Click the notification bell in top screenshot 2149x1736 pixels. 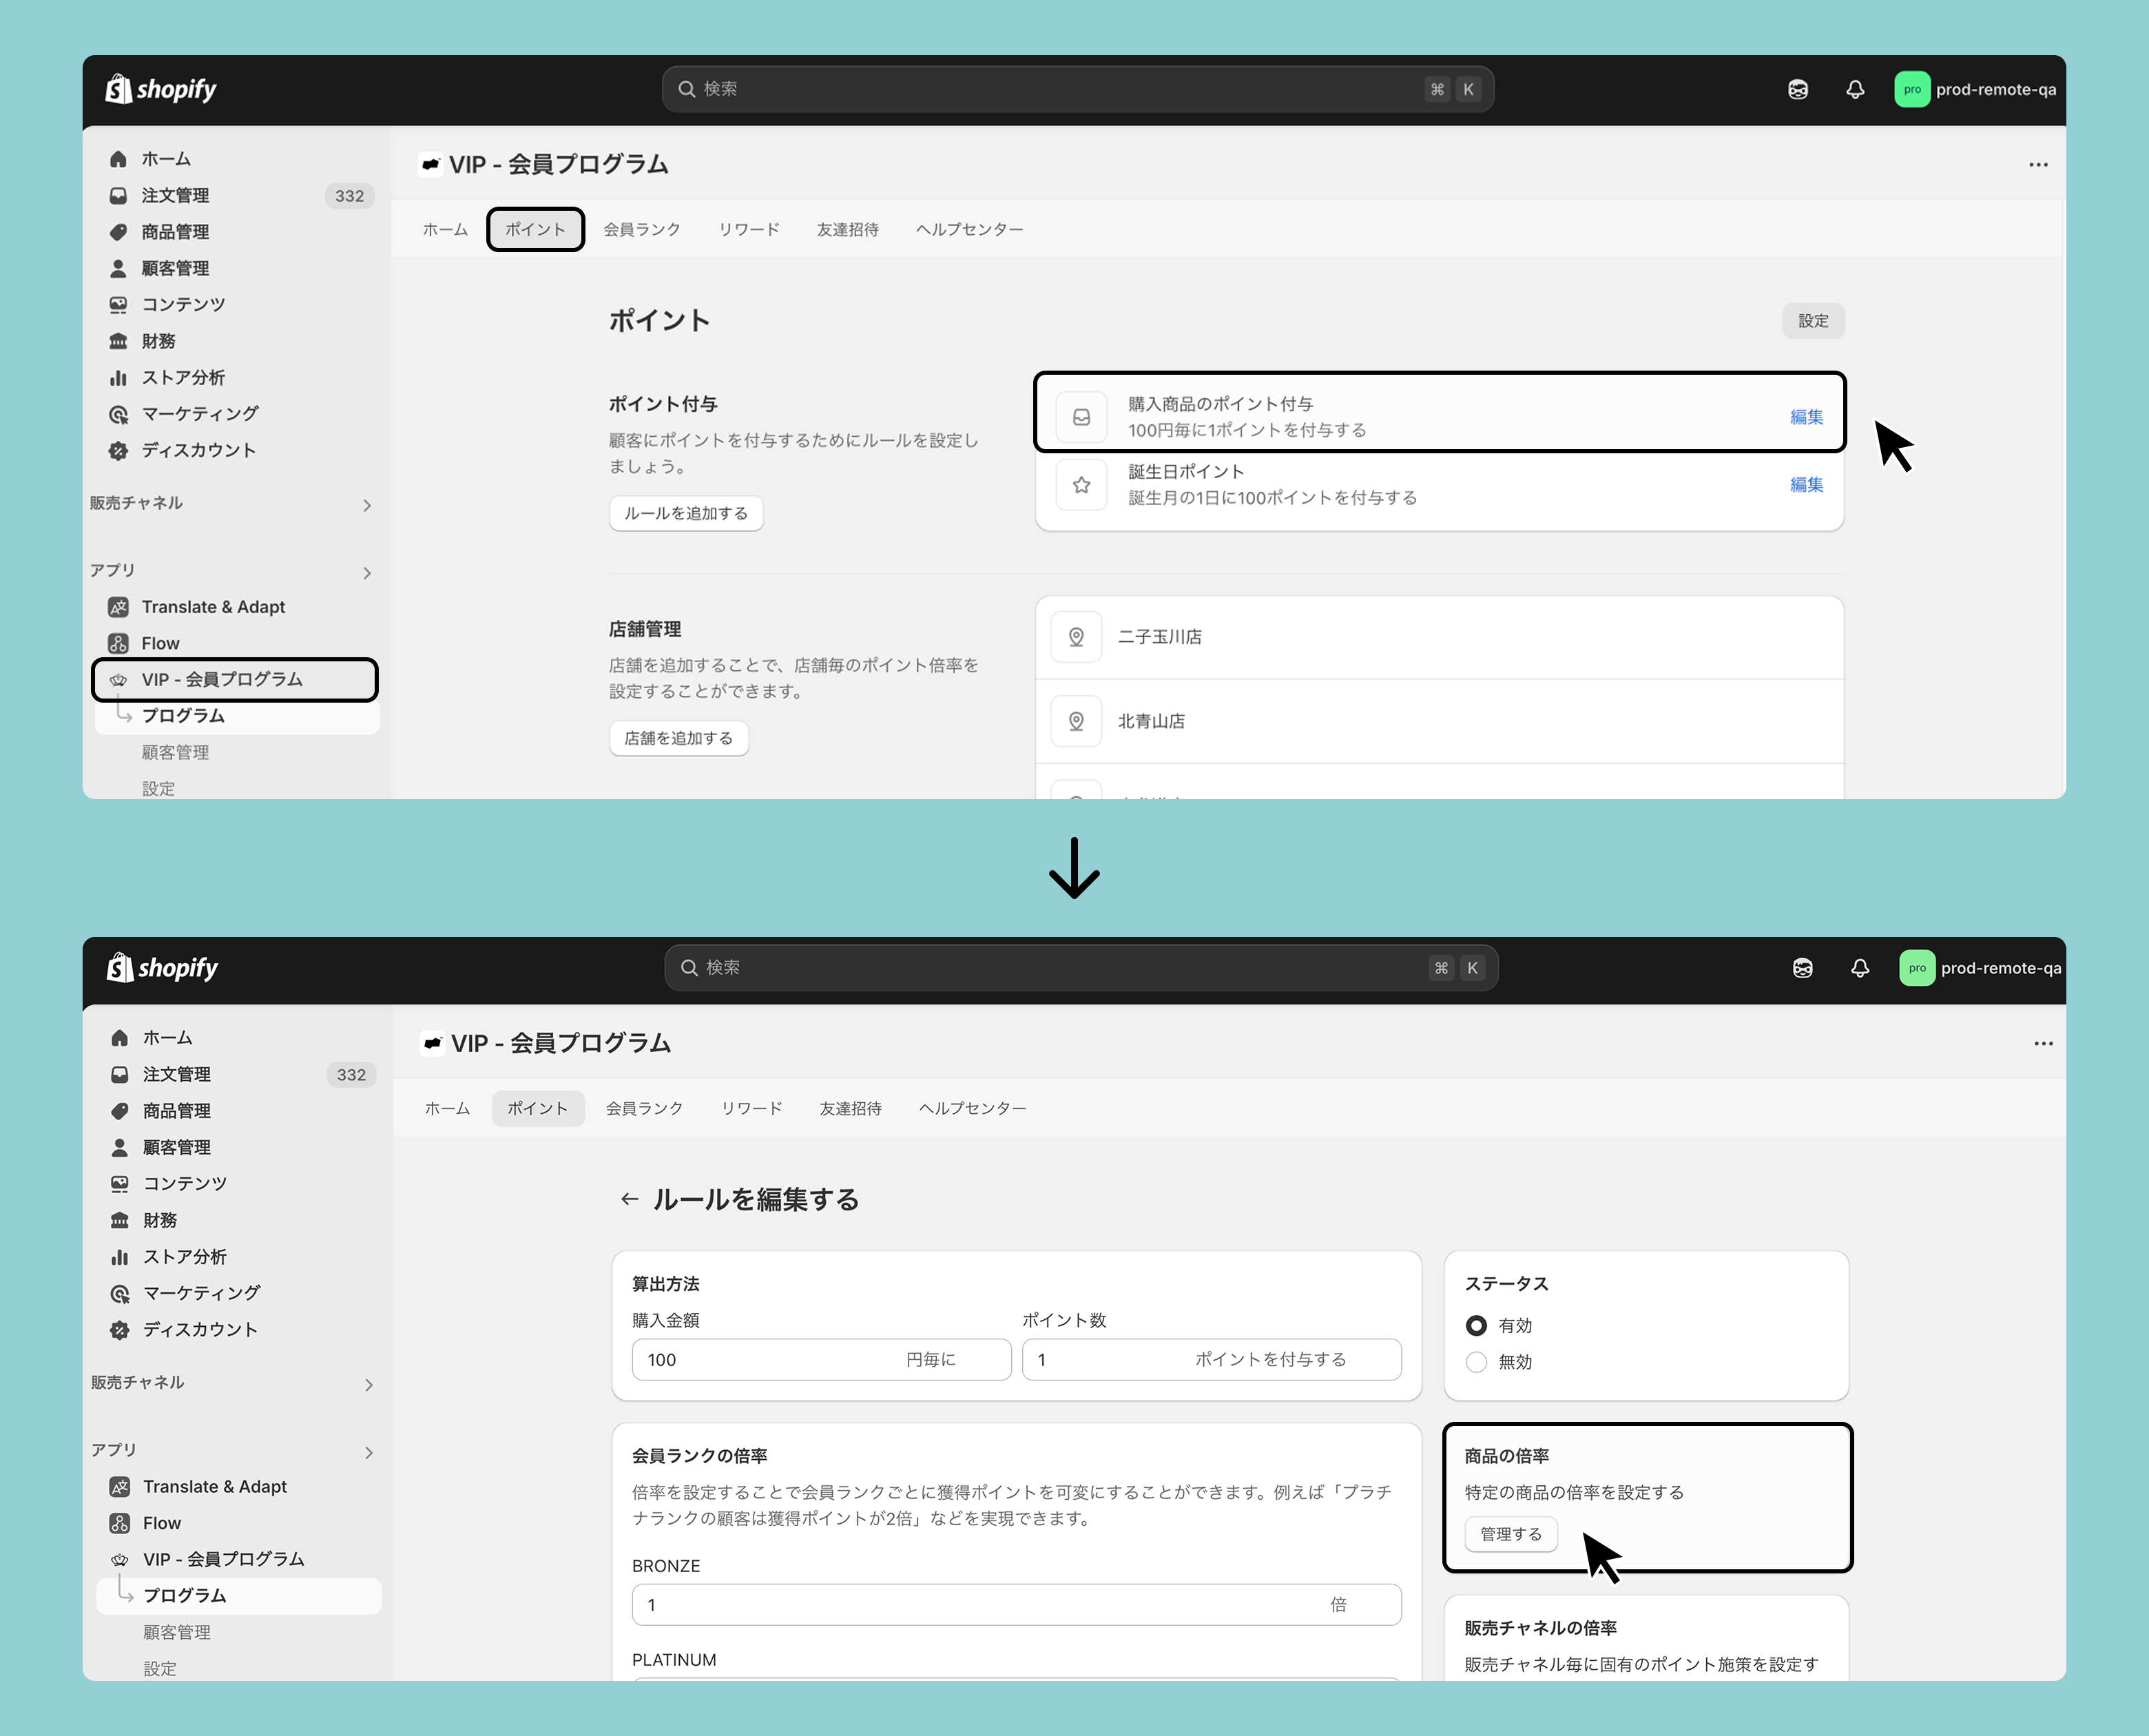[x=1855, y=89]
